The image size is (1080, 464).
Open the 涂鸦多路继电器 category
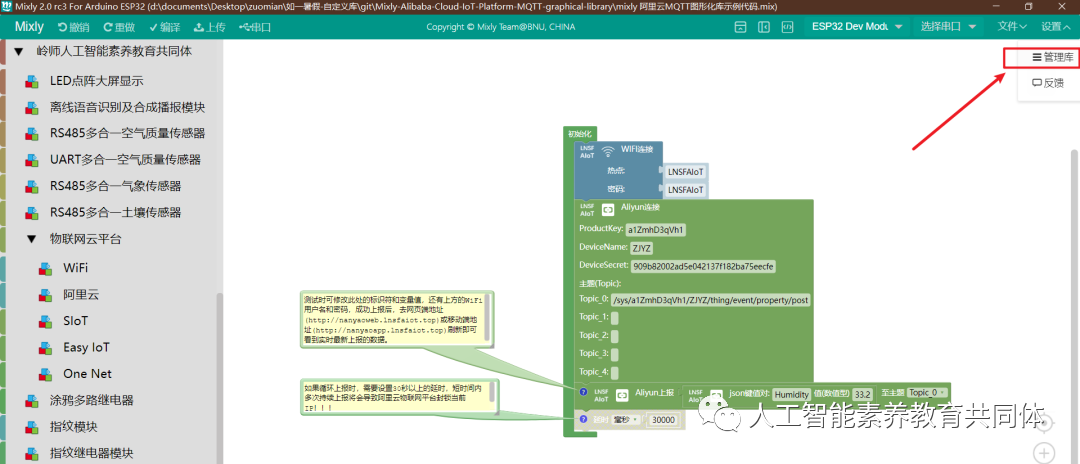pos(92,400)
